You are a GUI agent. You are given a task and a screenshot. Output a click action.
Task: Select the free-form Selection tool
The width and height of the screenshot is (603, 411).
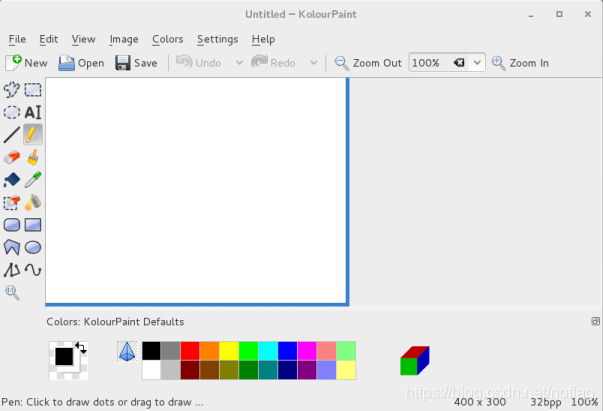(12, 90)
